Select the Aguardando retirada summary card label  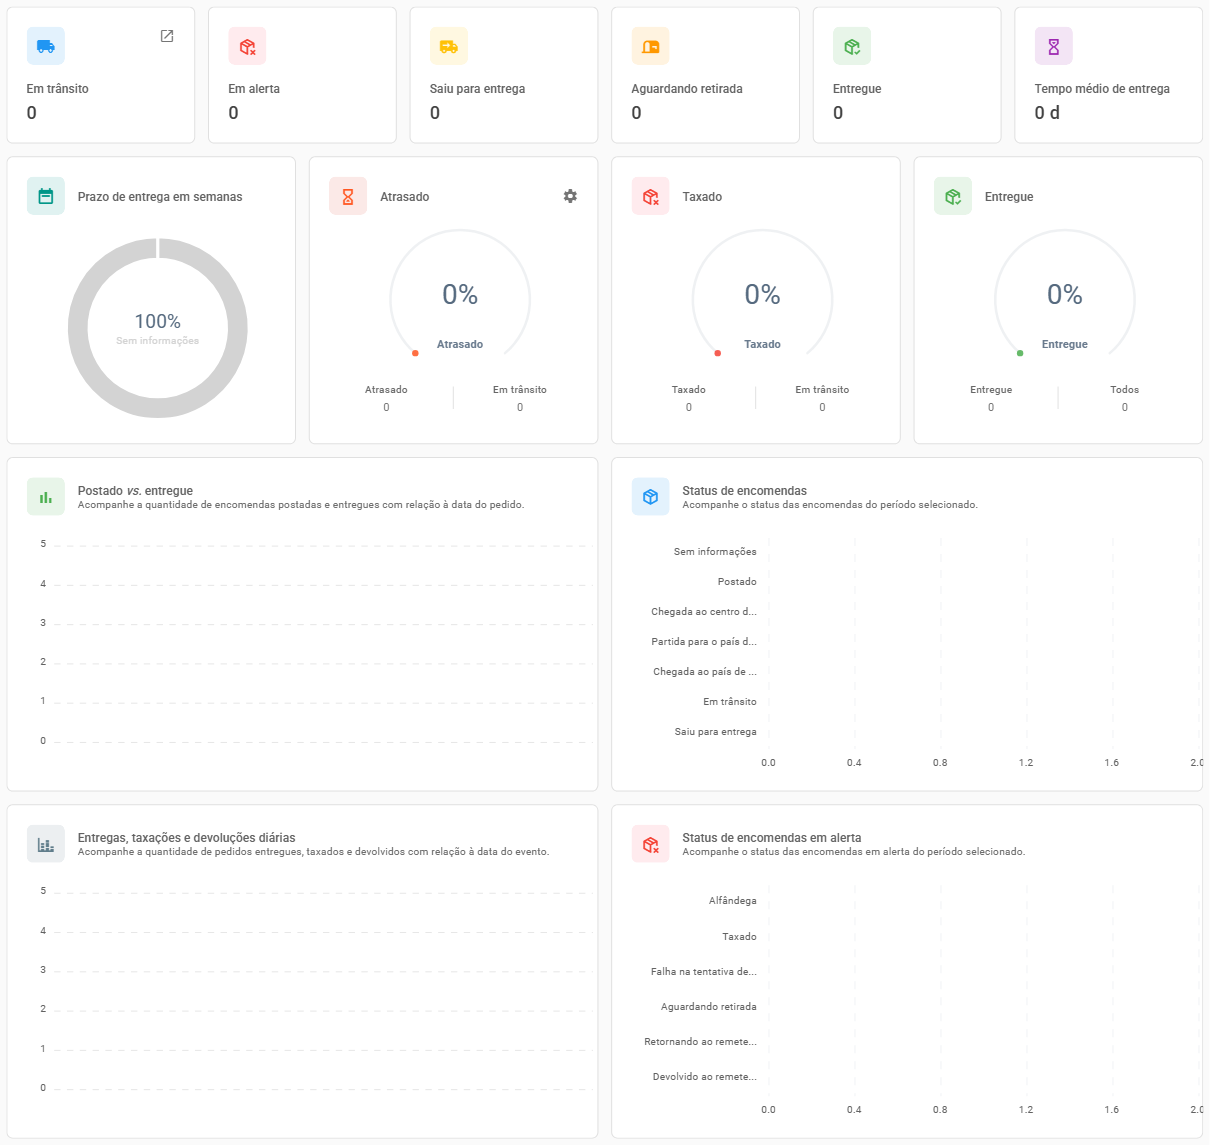pos(687,89)
